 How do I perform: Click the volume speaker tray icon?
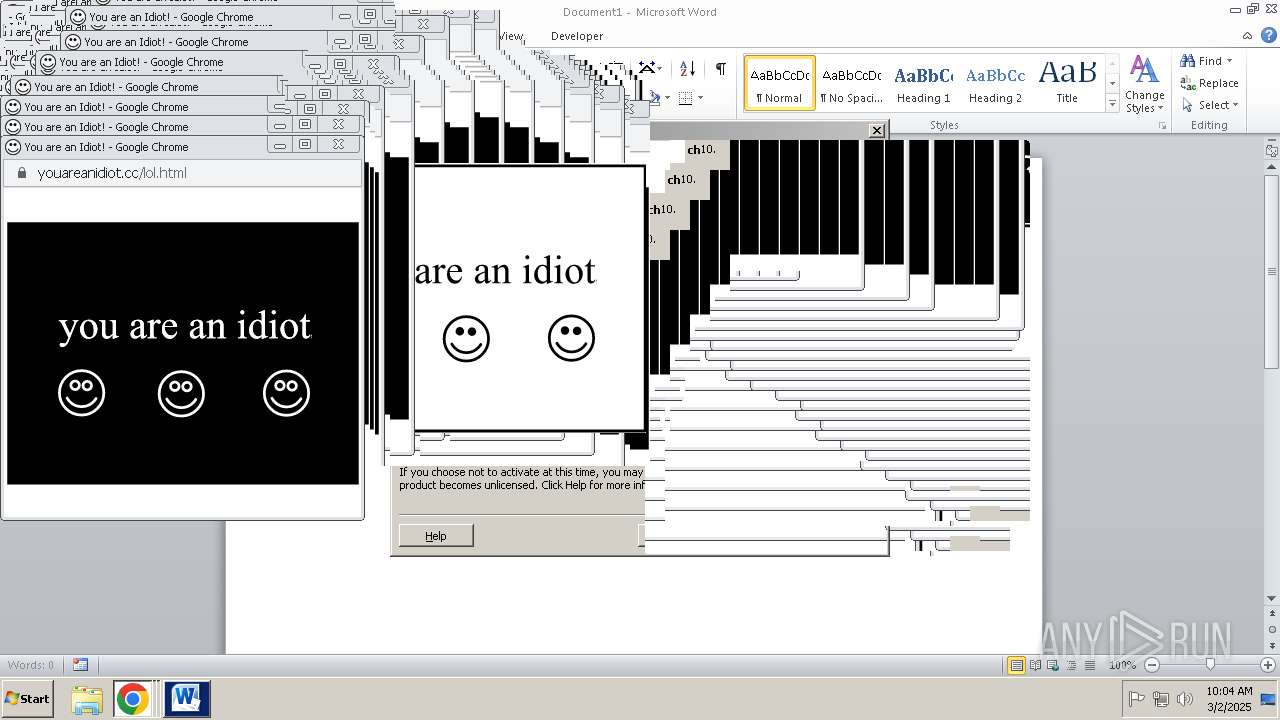click(x=1185, y=699)
